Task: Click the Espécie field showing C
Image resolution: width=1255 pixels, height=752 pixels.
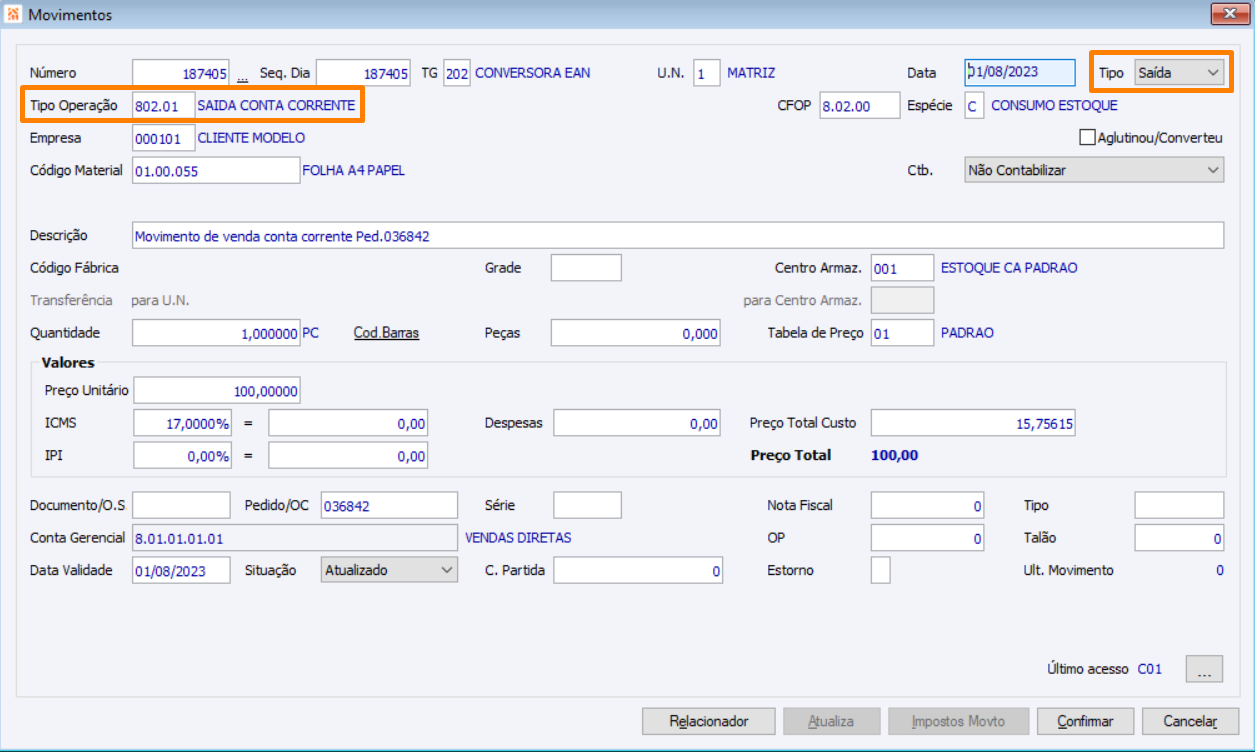Action: [x=975, y=105]
